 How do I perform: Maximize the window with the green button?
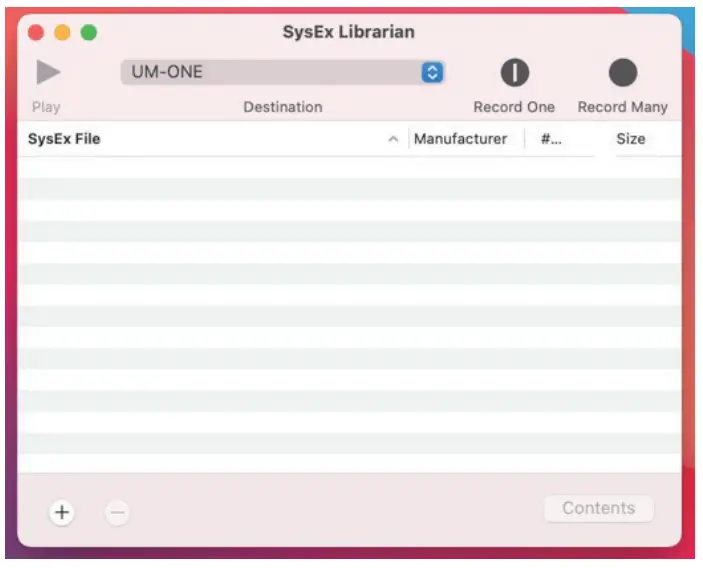(x=89, y=32)
